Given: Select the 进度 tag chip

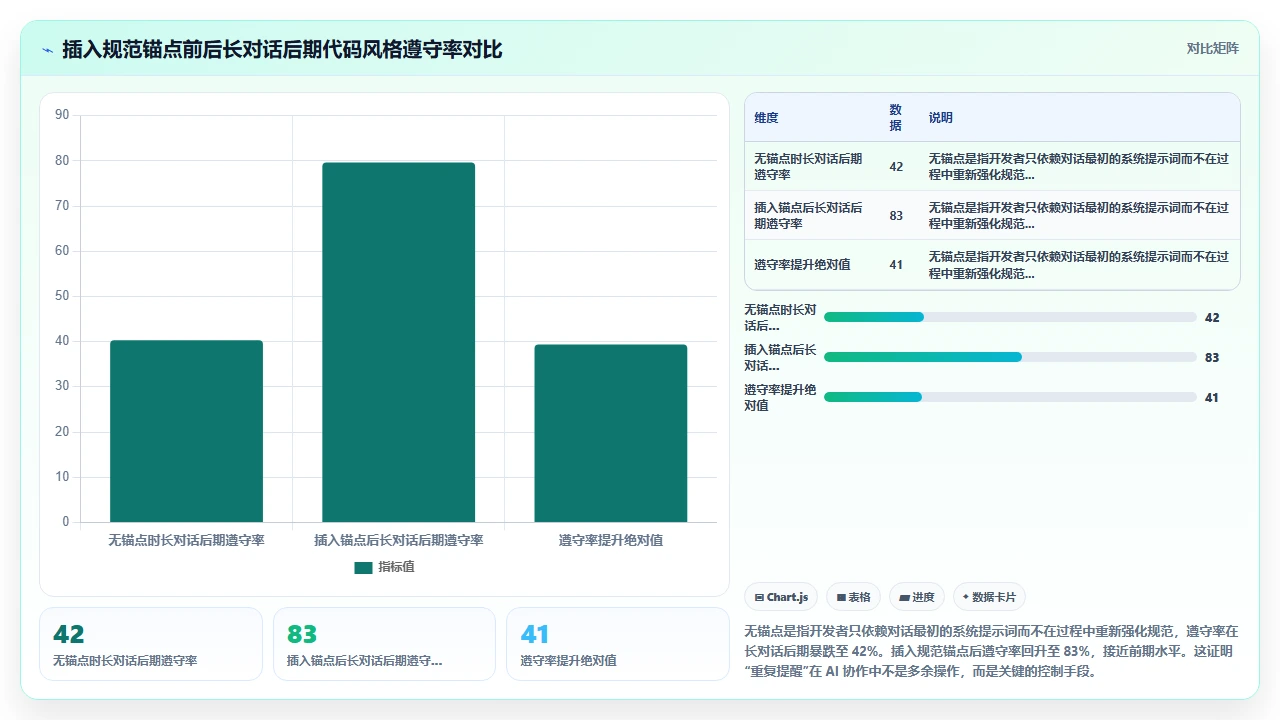Looking at the screenshot, I should (917, 597).
